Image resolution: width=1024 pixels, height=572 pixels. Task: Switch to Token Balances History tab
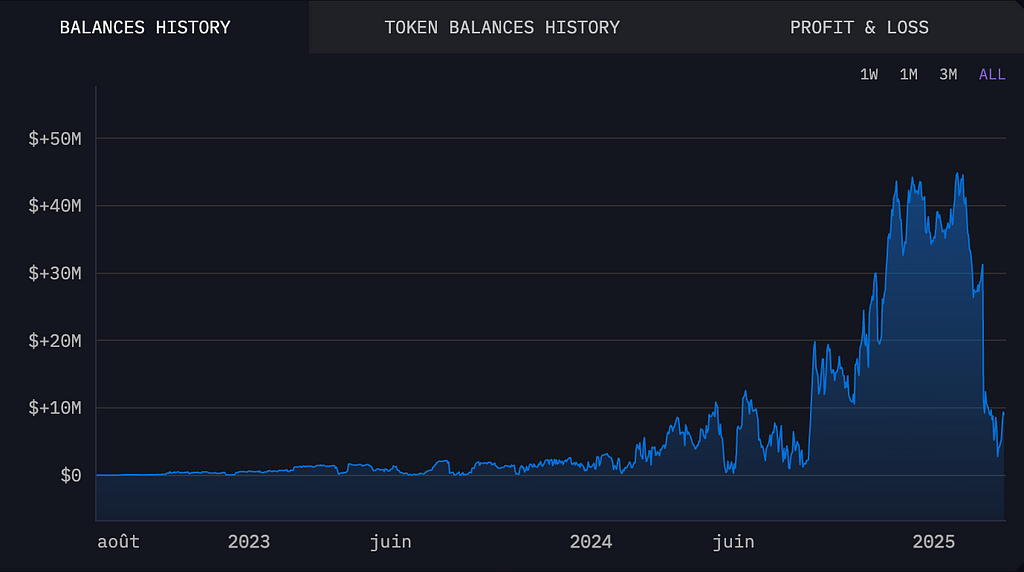point(502,27)
